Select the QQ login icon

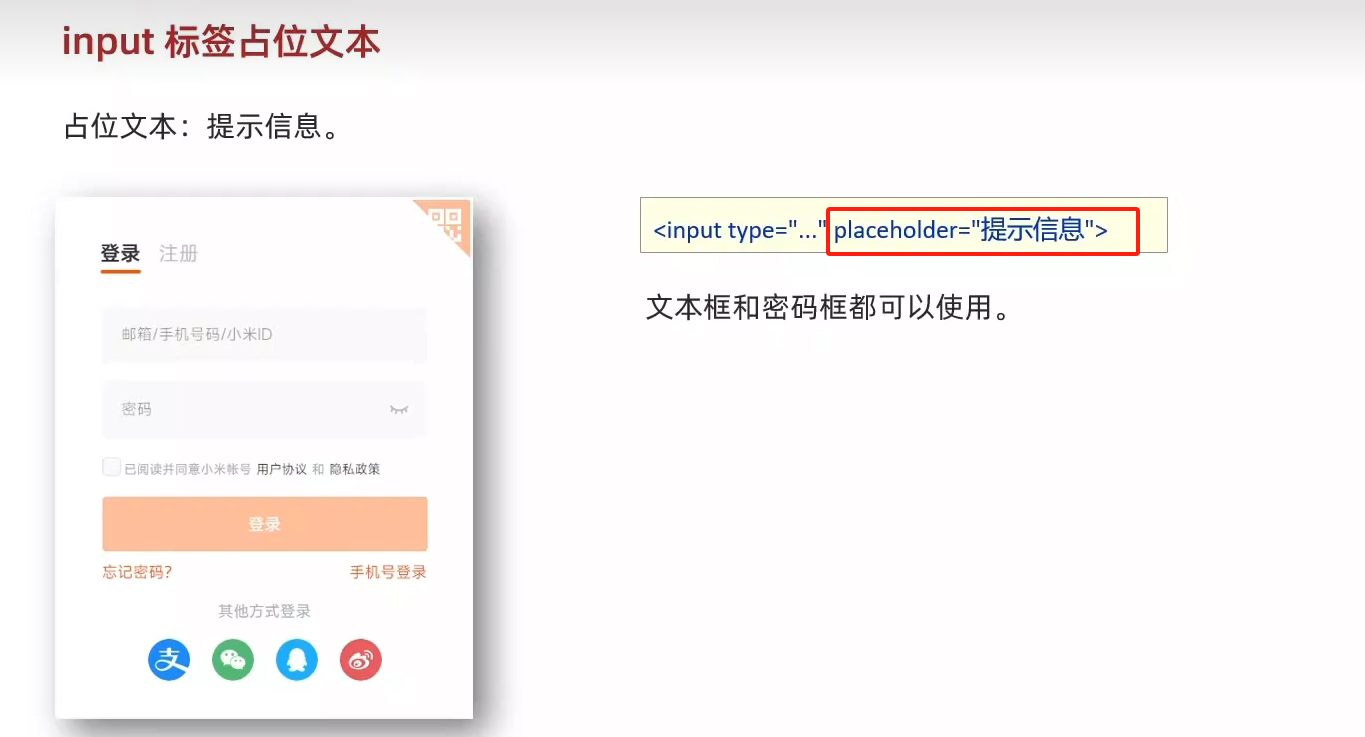pyautogui.click(x=296, y=659)
